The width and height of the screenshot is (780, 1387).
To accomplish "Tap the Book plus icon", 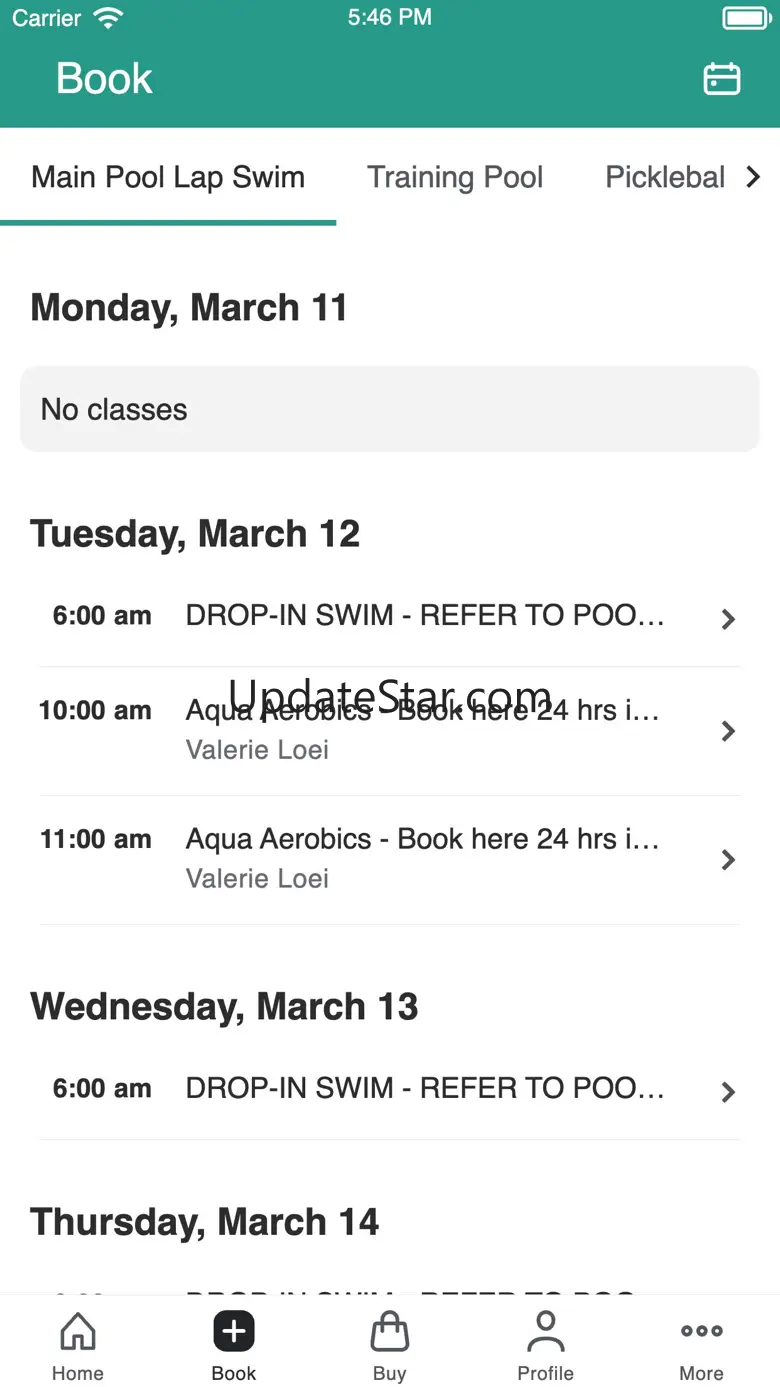I will [234, 1332].
